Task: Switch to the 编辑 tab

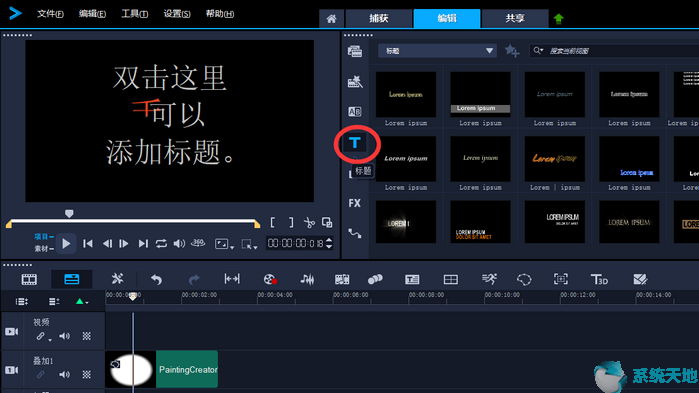Action: point(447,19)
